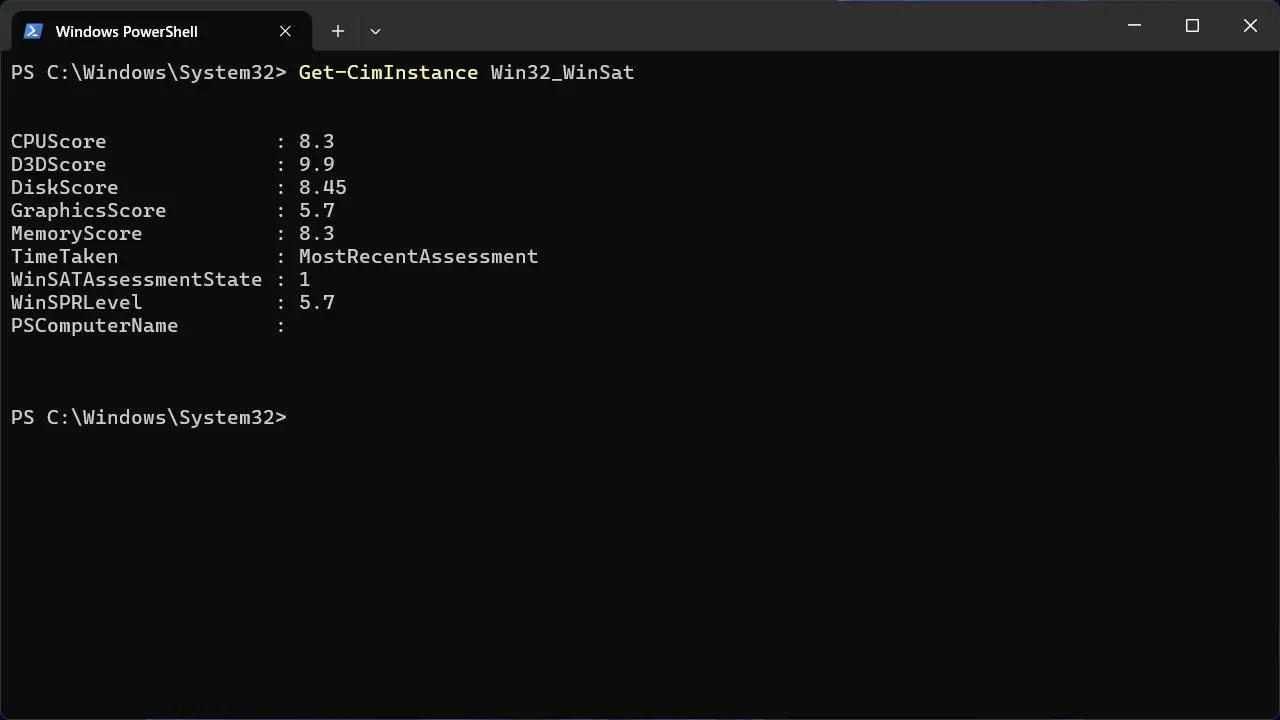Click the D3DScore value 9.9
Viewport: 1280px width, 720px height.
[316, 164]
